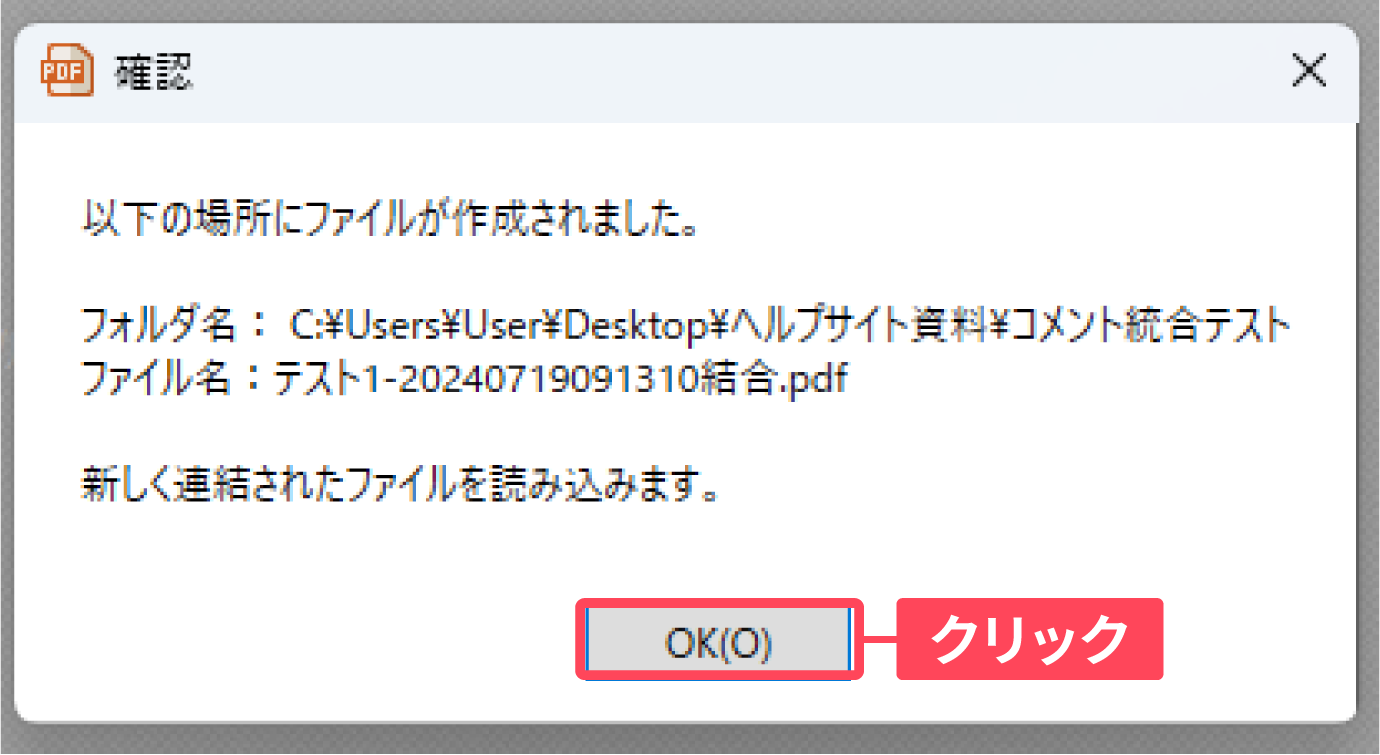1380x755 pixels.
Task: Click the red クリック callout label
Action: pyautogui.click(x=1029, y=640)
